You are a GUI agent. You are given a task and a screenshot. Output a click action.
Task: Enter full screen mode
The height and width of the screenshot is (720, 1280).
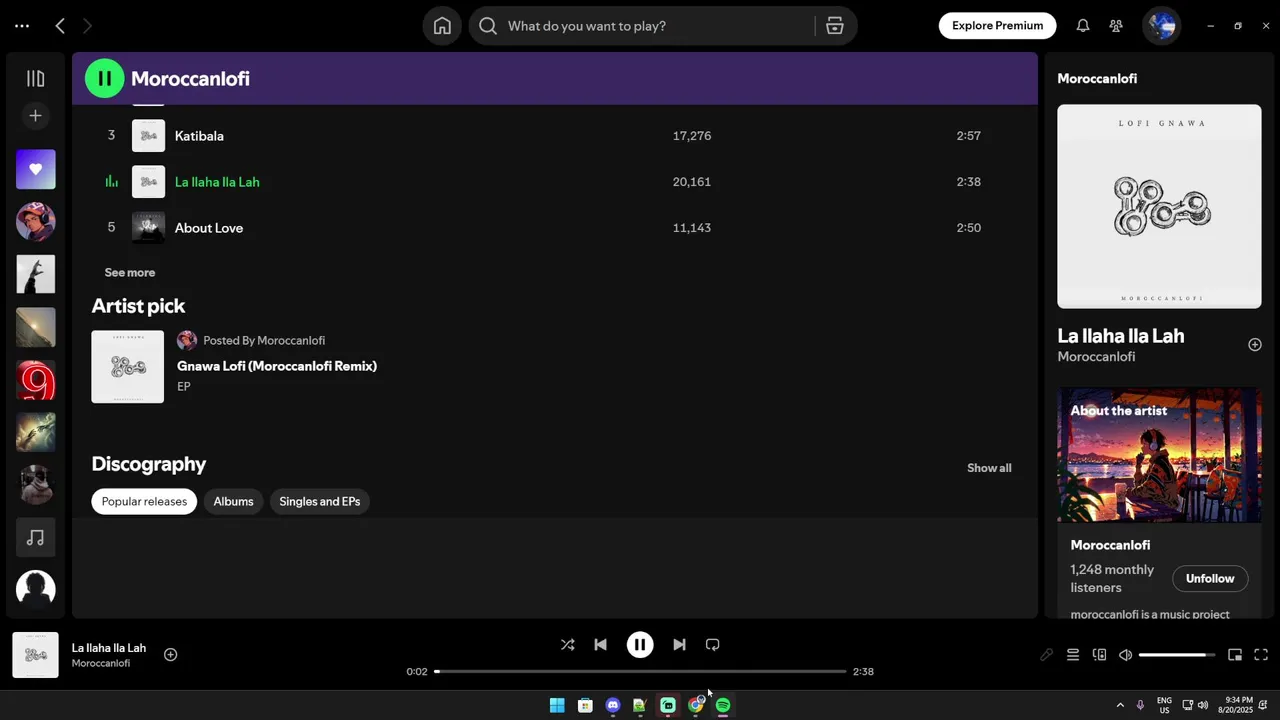[x=1261, y=655]
